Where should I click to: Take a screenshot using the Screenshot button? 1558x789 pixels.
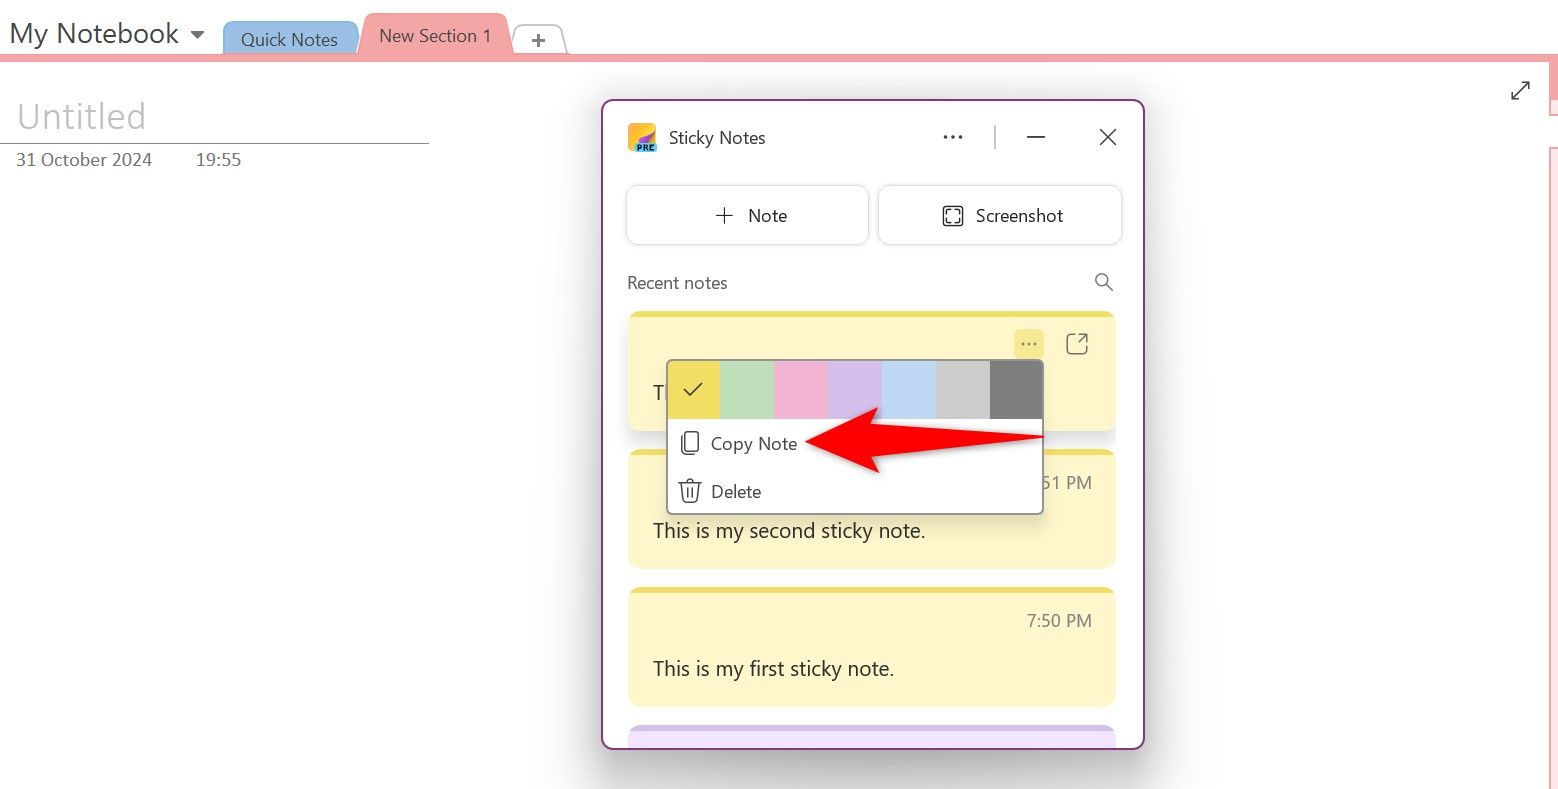(1000, 215)
